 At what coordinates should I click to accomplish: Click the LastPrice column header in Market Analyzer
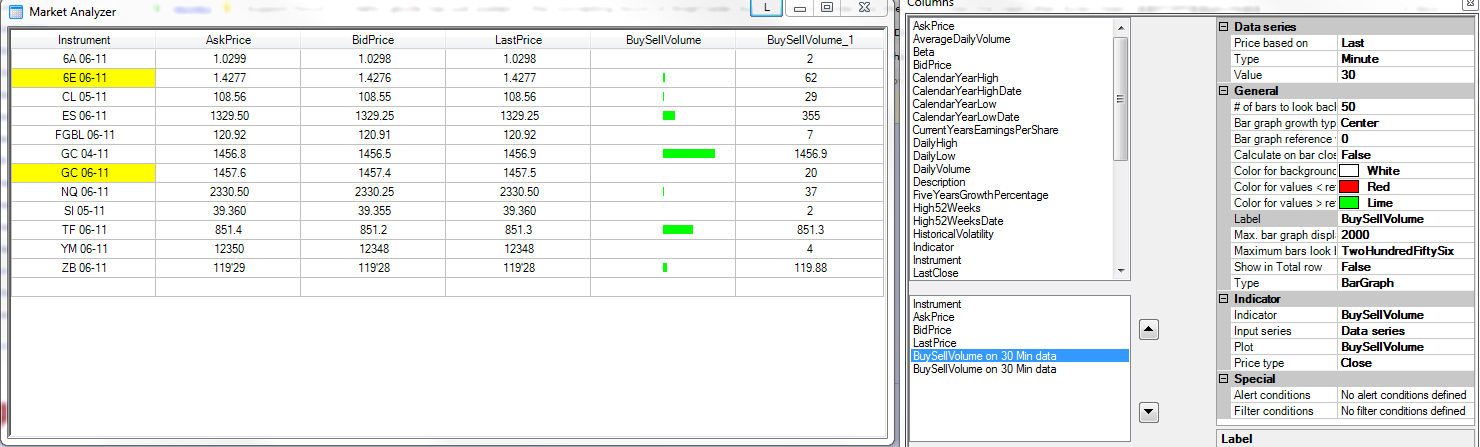(x=518, y=40)
